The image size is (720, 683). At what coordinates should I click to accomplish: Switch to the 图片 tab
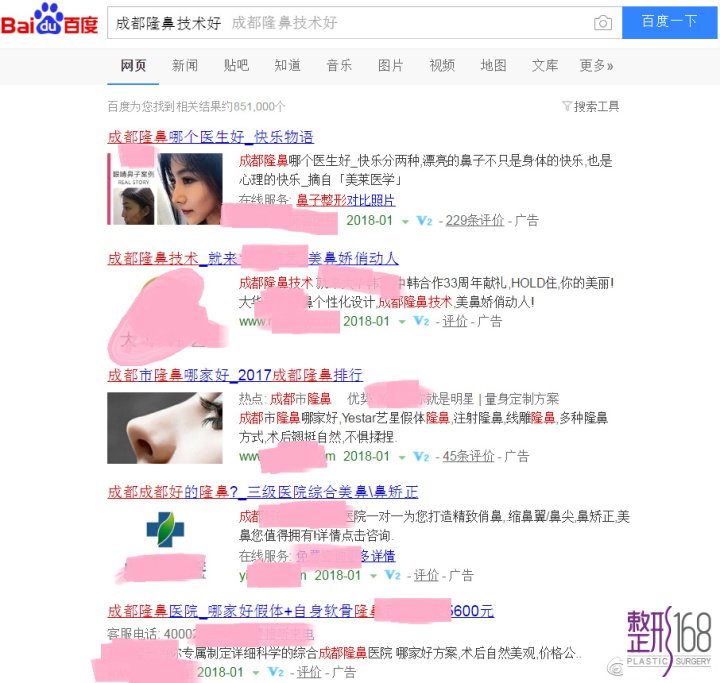tap(390, 66)
